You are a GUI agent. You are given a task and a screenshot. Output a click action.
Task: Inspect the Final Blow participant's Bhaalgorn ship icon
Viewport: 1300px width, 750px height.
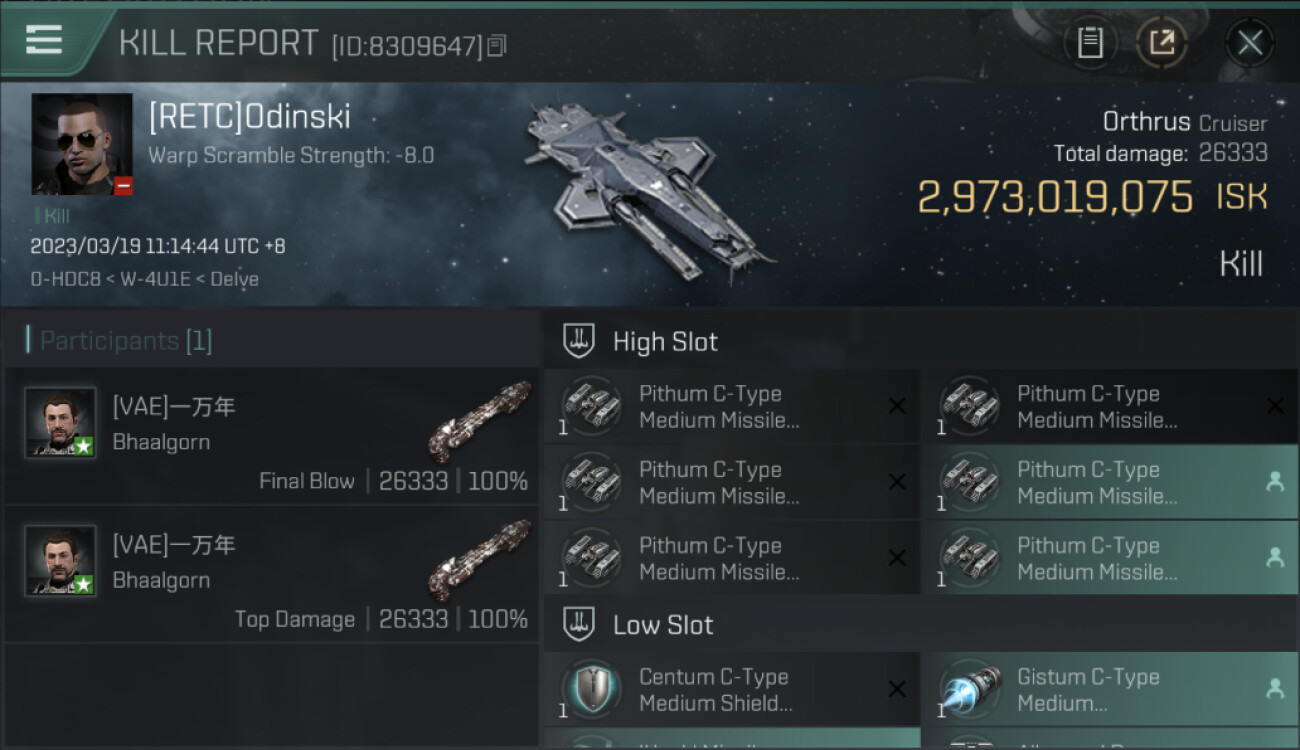(480, 420)
